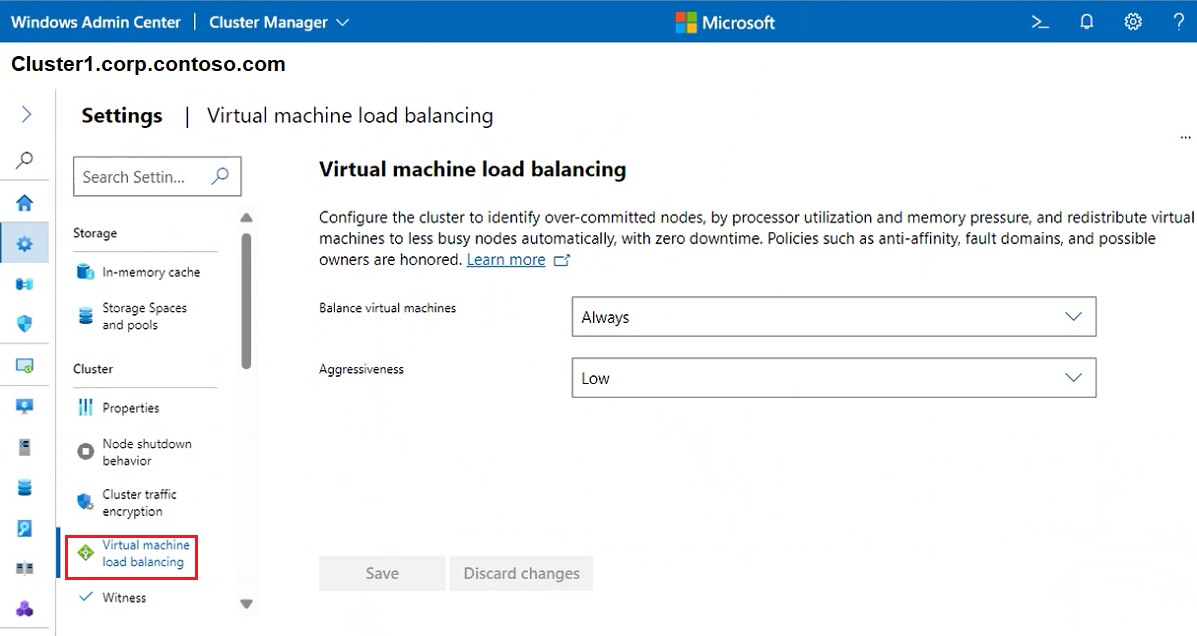
Task: Click the Witness checkmark icon
Action: click(86, 596)
